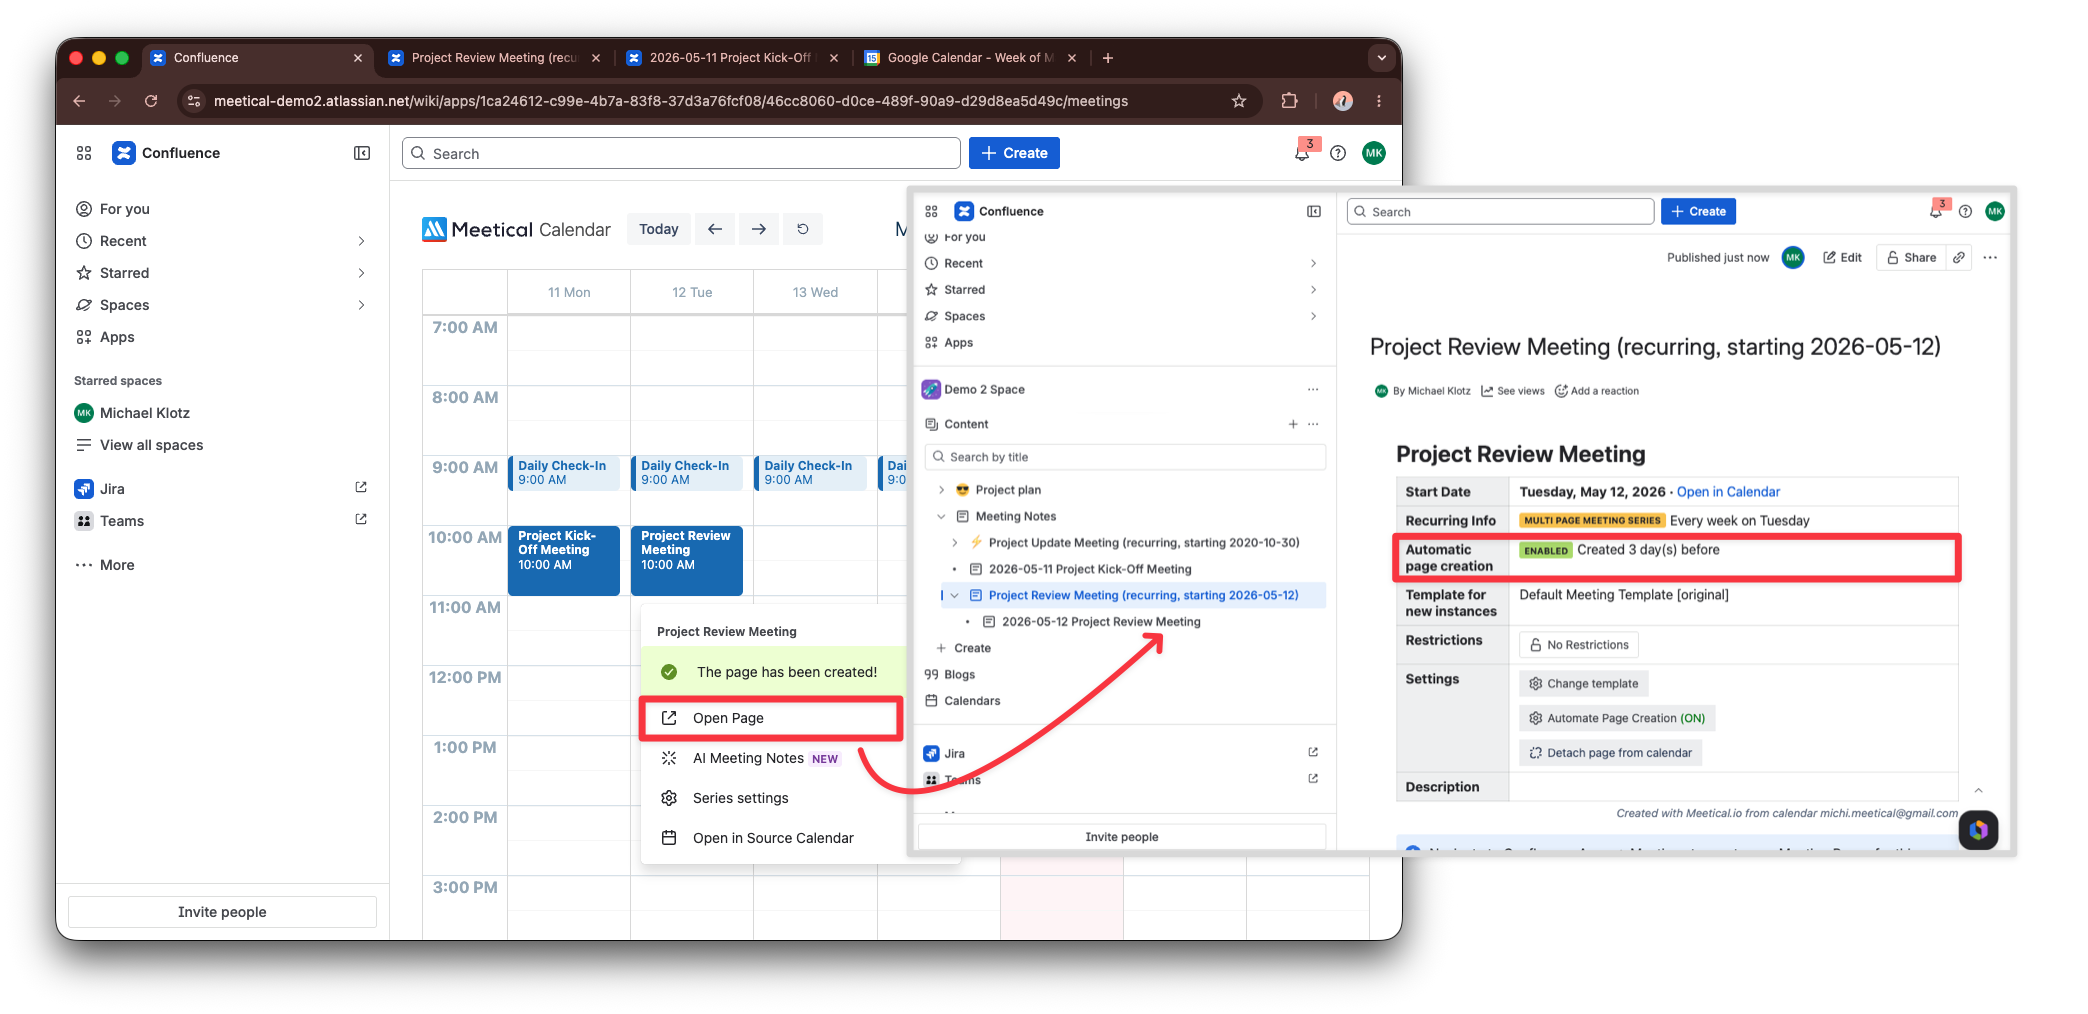
Task: Open Jira external link icon in main sidebar
Action: point(361,488)
